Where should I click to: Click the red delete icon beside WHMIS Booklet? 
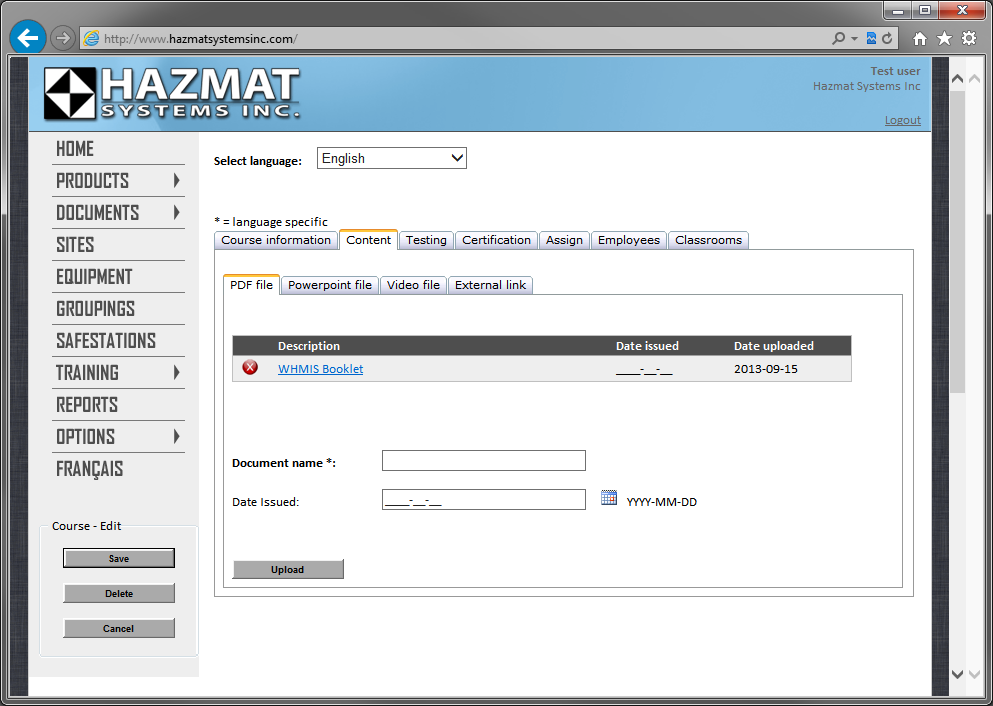click(250, 368)
